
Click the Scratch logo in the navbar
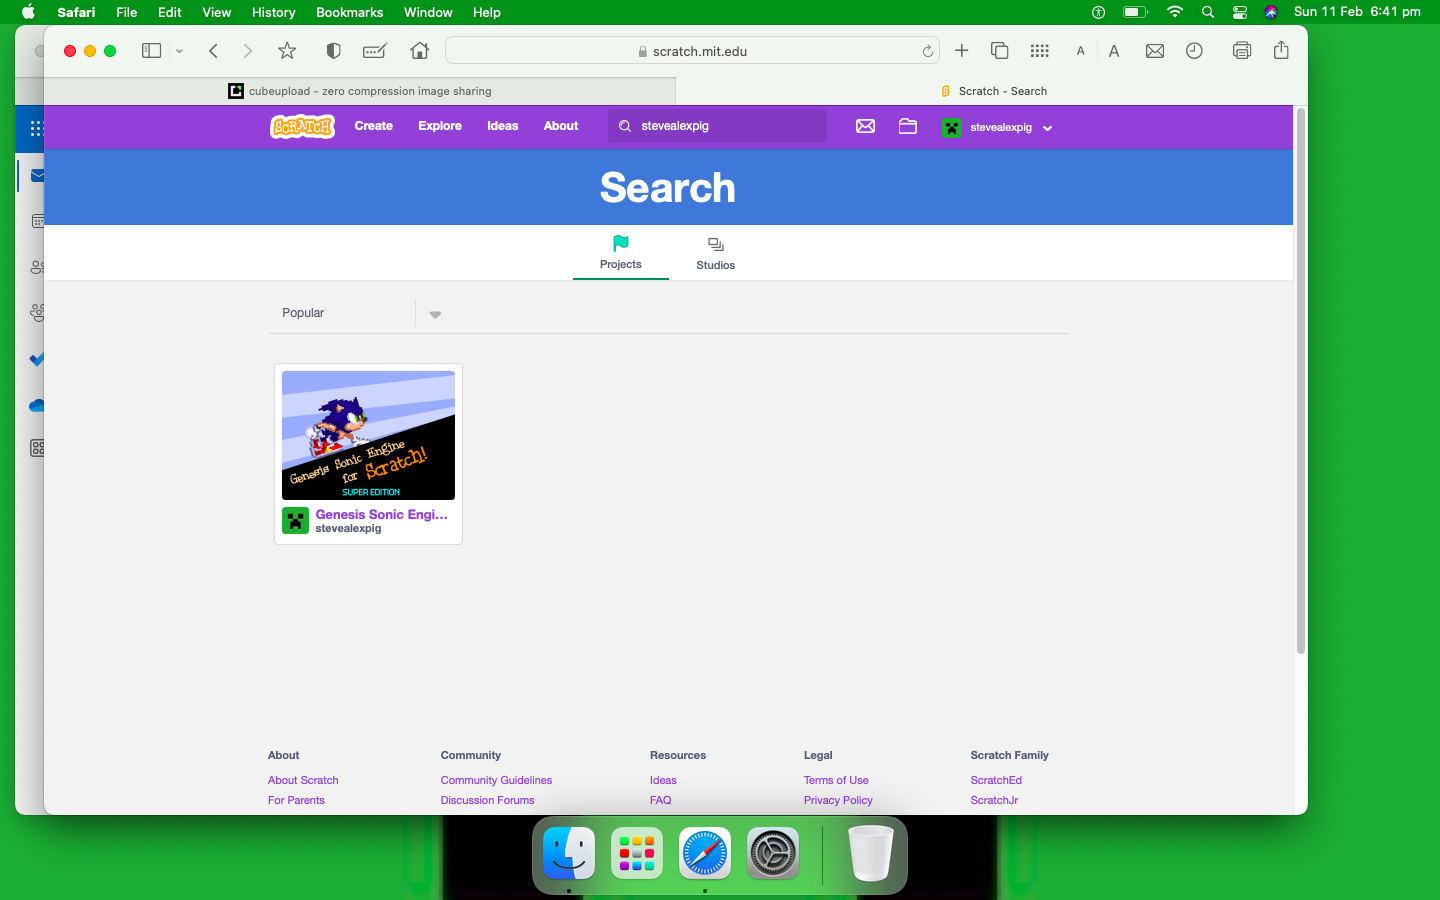pos(301,127)
